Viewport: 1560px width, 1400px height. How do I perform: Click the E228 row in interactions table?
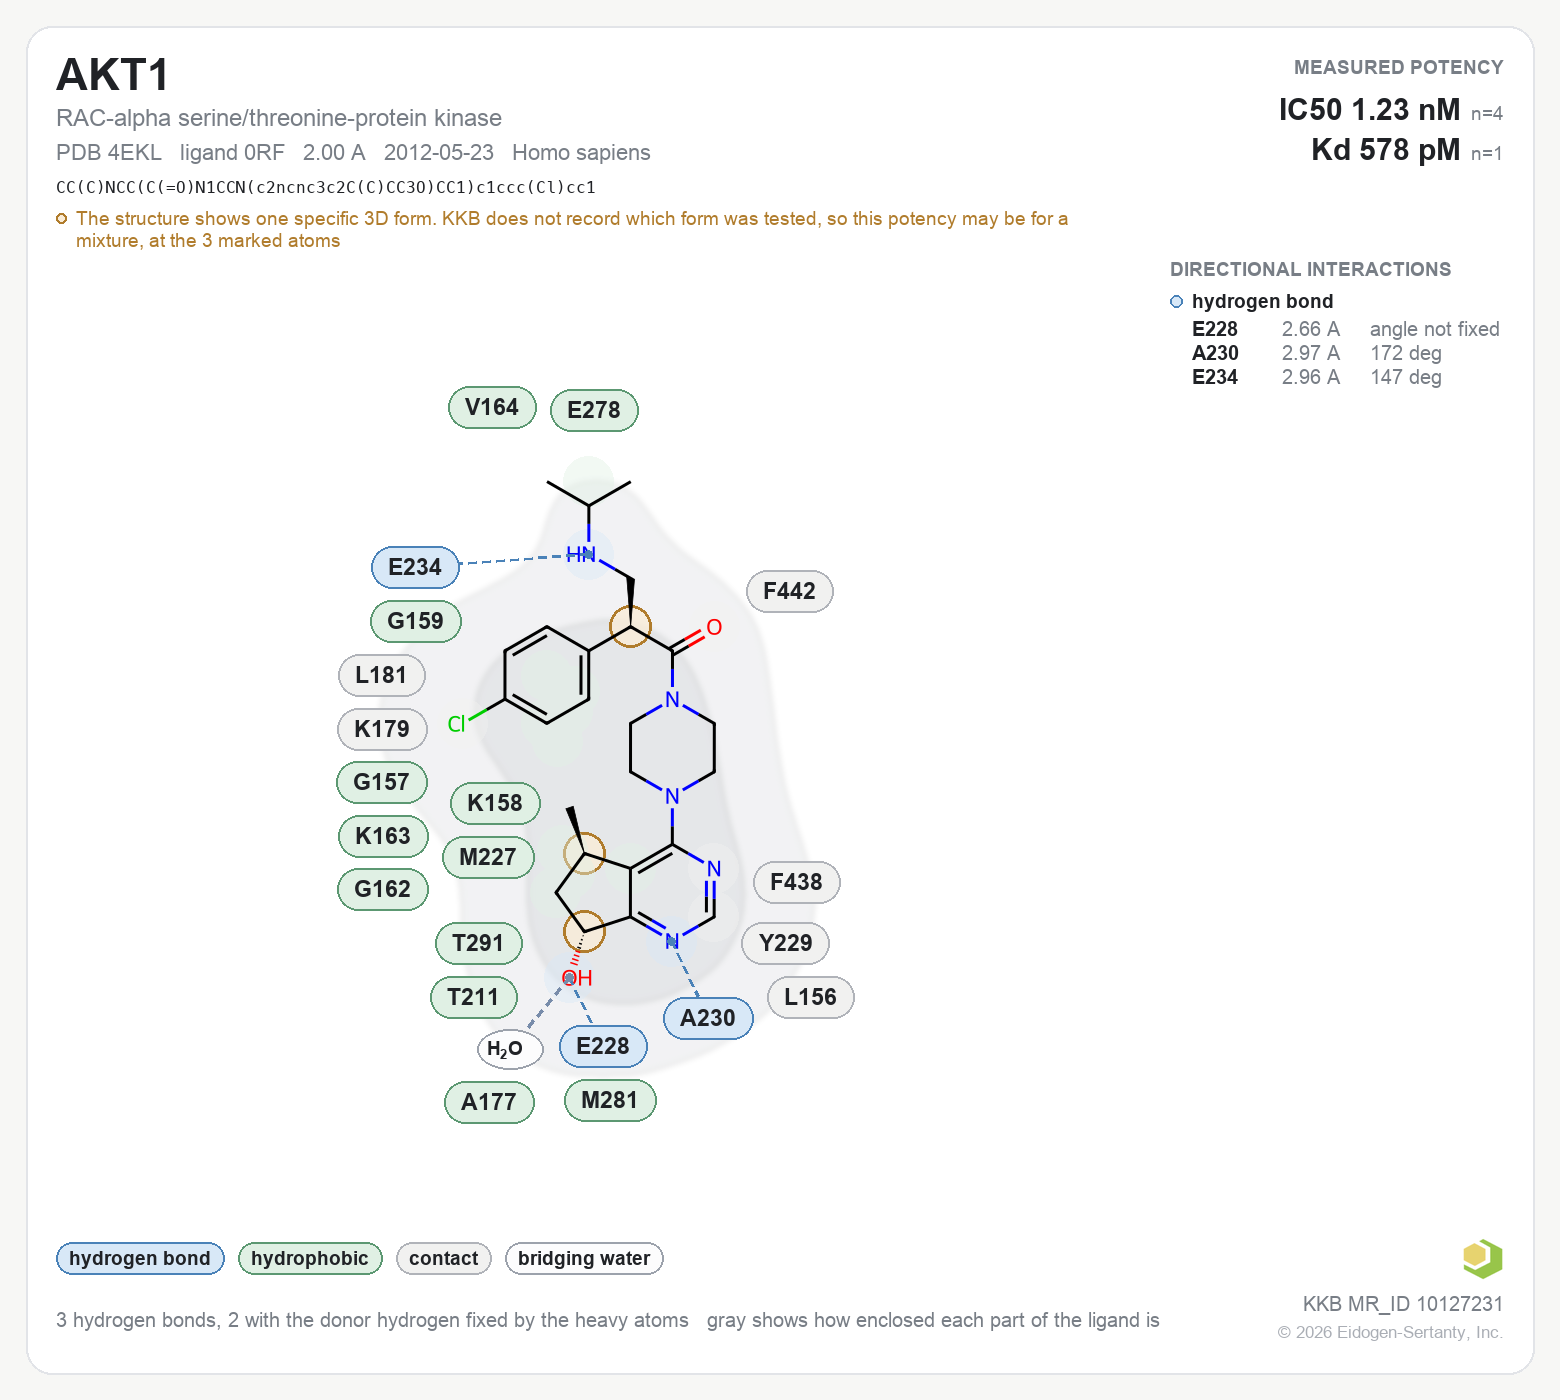tap(1345, 329)
